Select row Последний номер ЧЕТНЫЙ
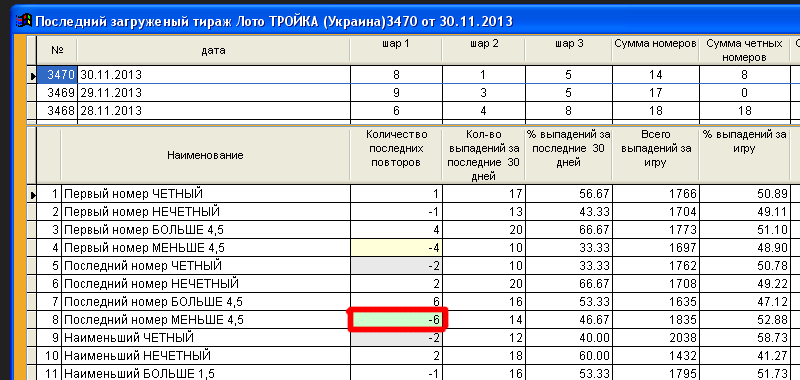The width and height of the screenshot is (800, 380). pyautogui.click(x=205, y=266)
